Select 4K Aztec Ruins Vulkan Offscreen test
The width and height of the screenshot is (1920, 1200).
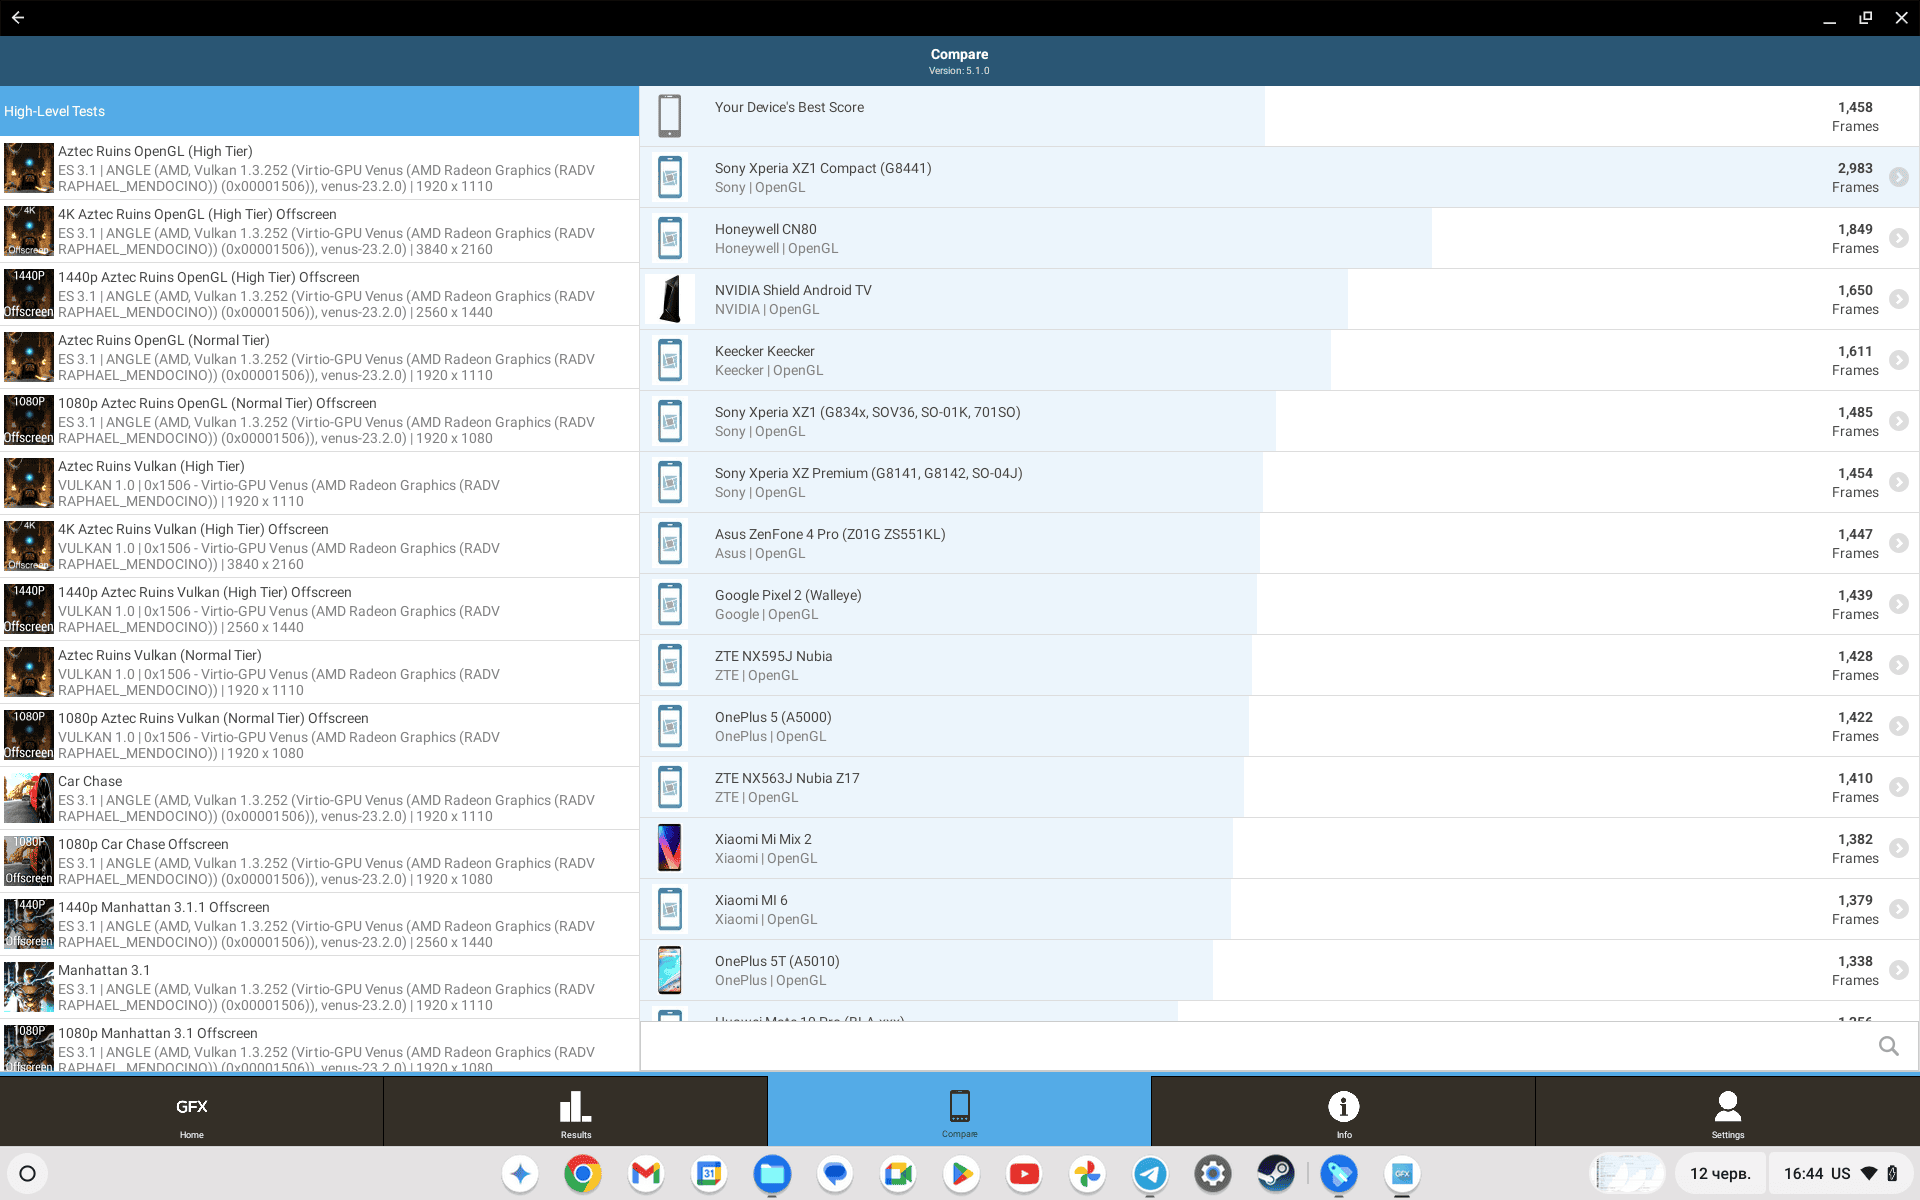[320, 546]
